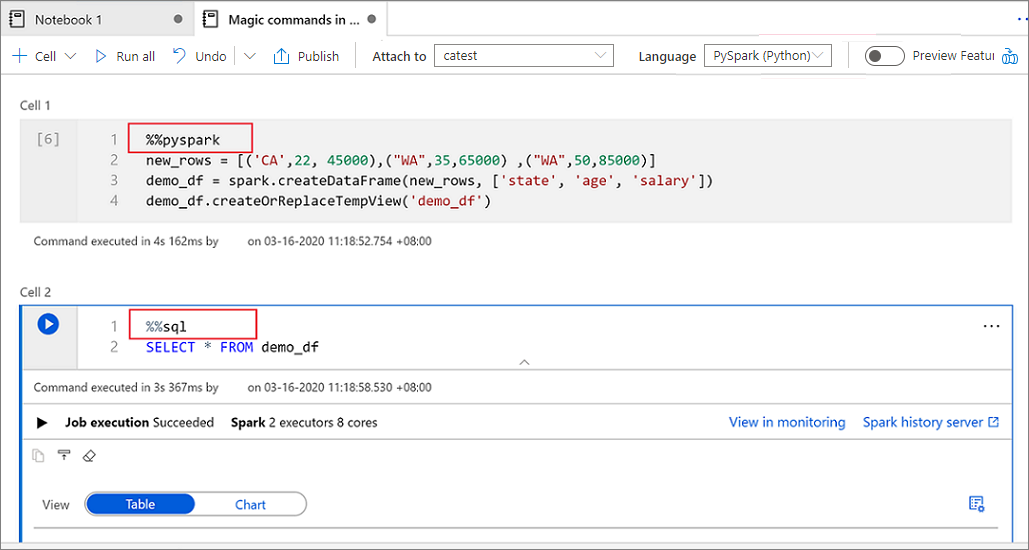Screen dimensions: 1029x550
Task: Toggle the Preview Features switch
Action: [x=884, y=56]
